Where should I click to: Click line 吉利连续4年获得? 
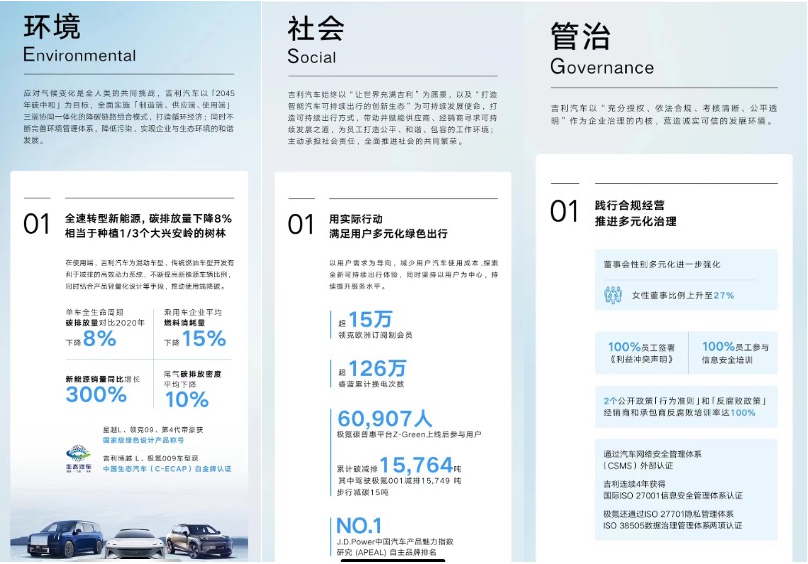(634, 484)
